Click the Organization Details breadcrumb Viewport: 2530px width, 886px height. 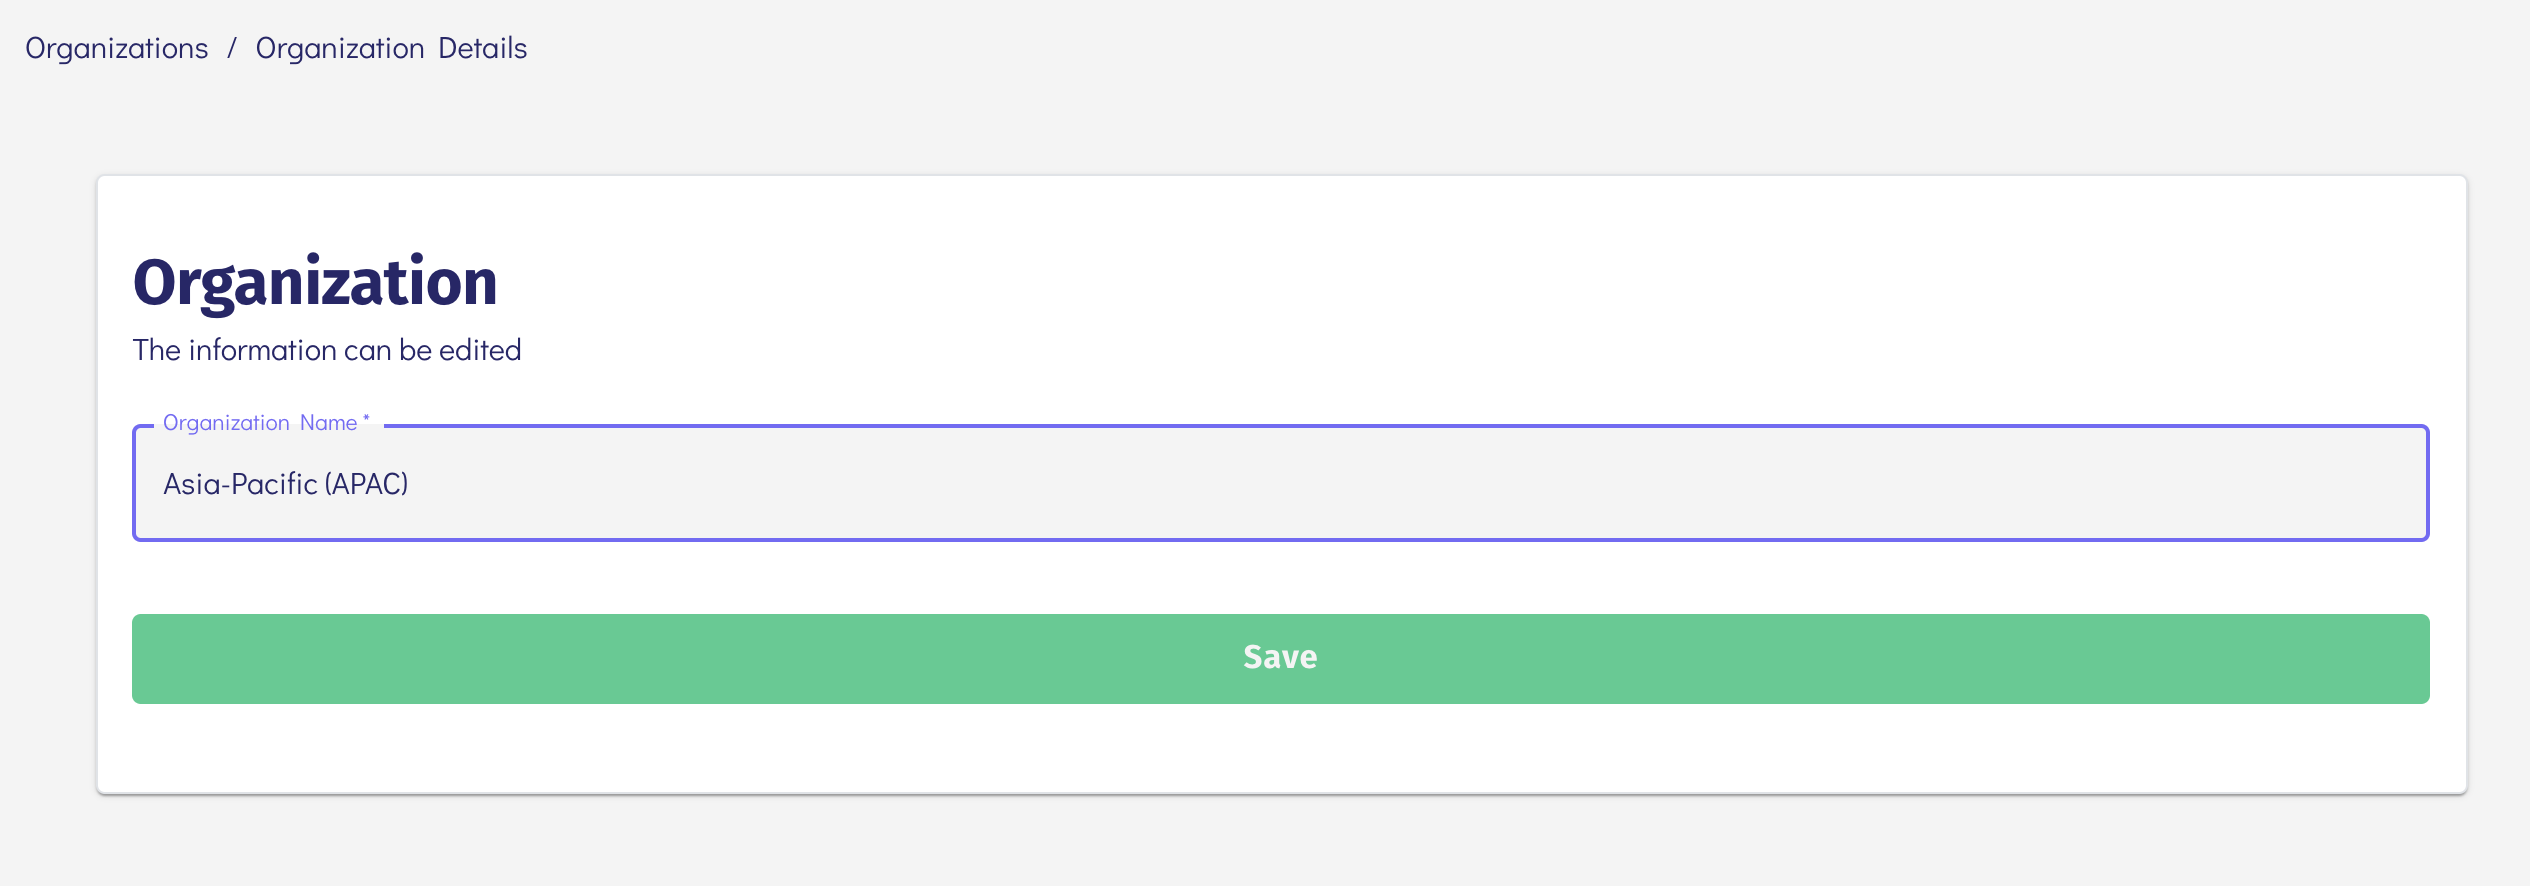point(391,48)
